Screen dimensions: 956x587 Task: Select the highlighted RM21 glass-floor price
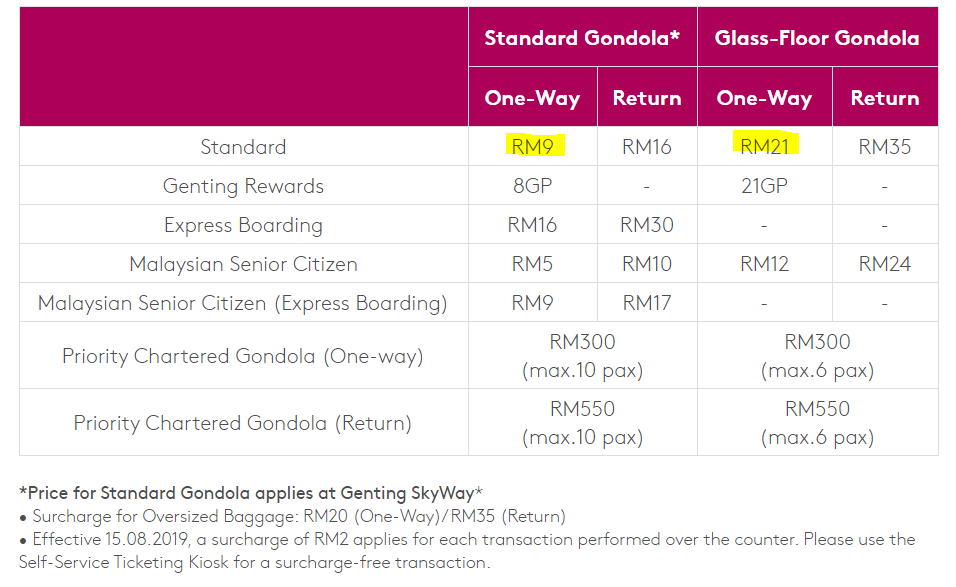pos(765,147)
